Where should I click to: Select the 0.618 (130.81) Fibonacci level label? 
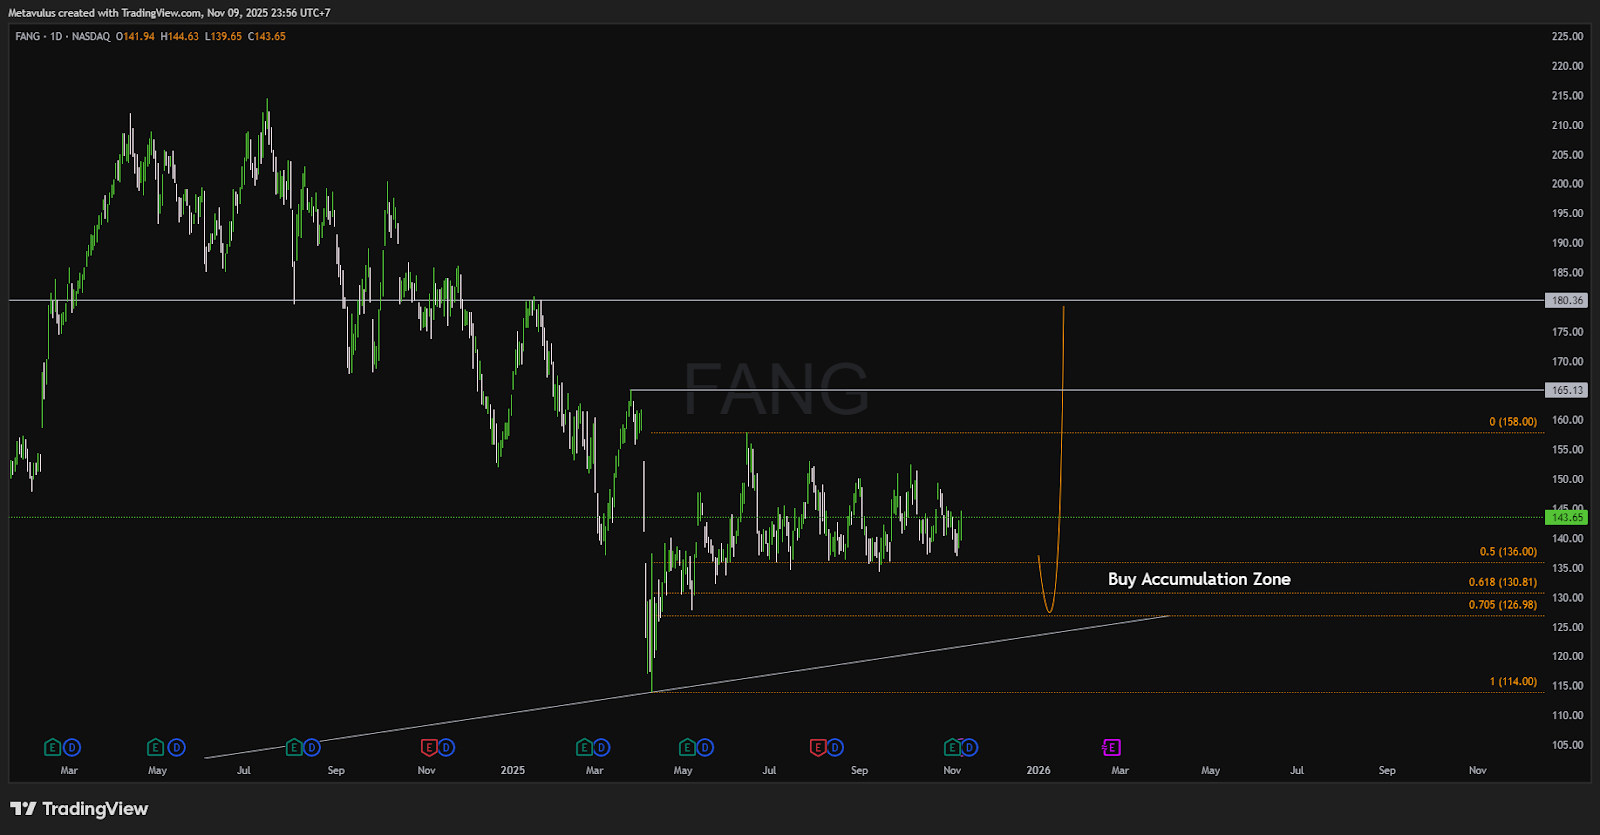(1502, 582)
